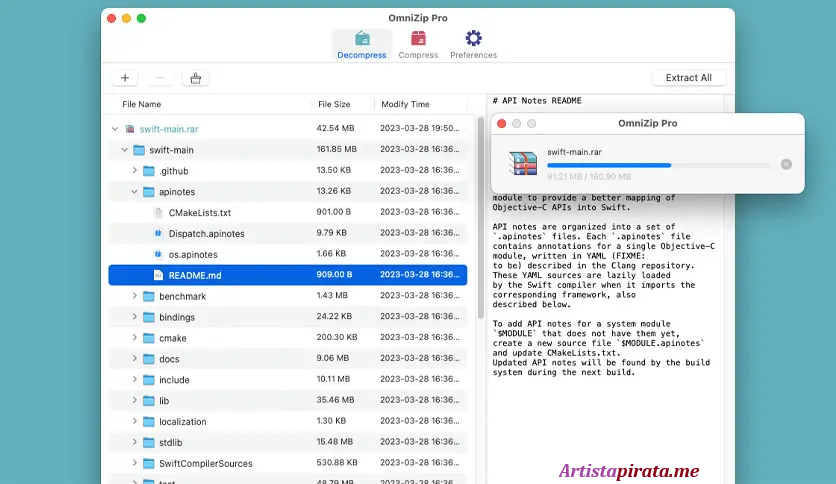Expand the SwiftCompilerSources folder
This screenshot has width=836, height=484.
[x=134, y=462]
